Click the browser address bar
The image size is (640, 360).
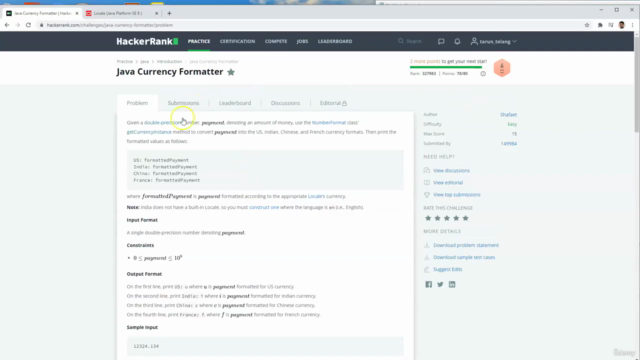coord(310,25)
